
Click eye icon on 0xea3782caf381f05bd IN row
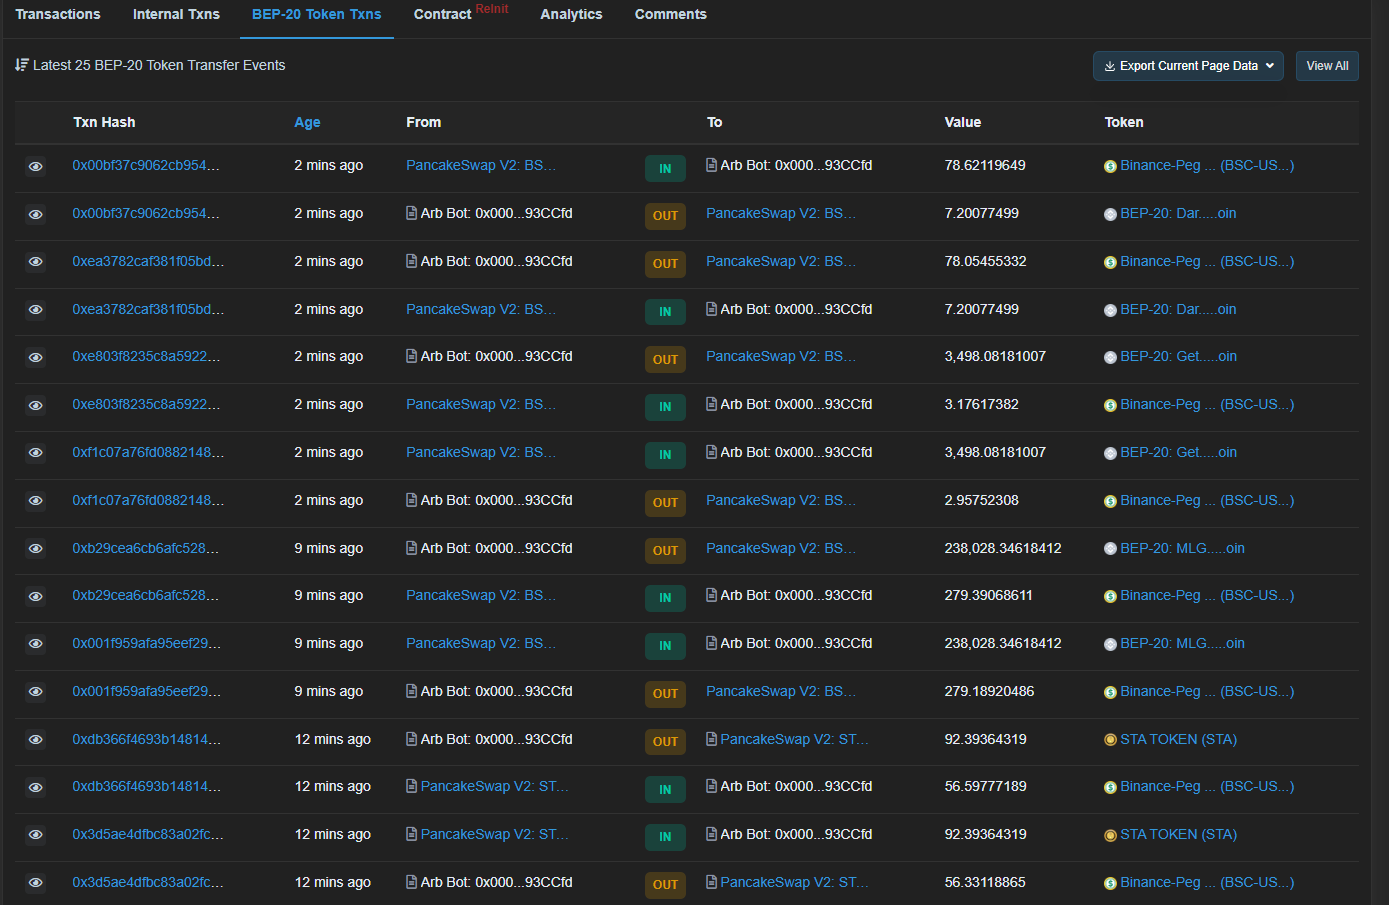coord(35,310)
